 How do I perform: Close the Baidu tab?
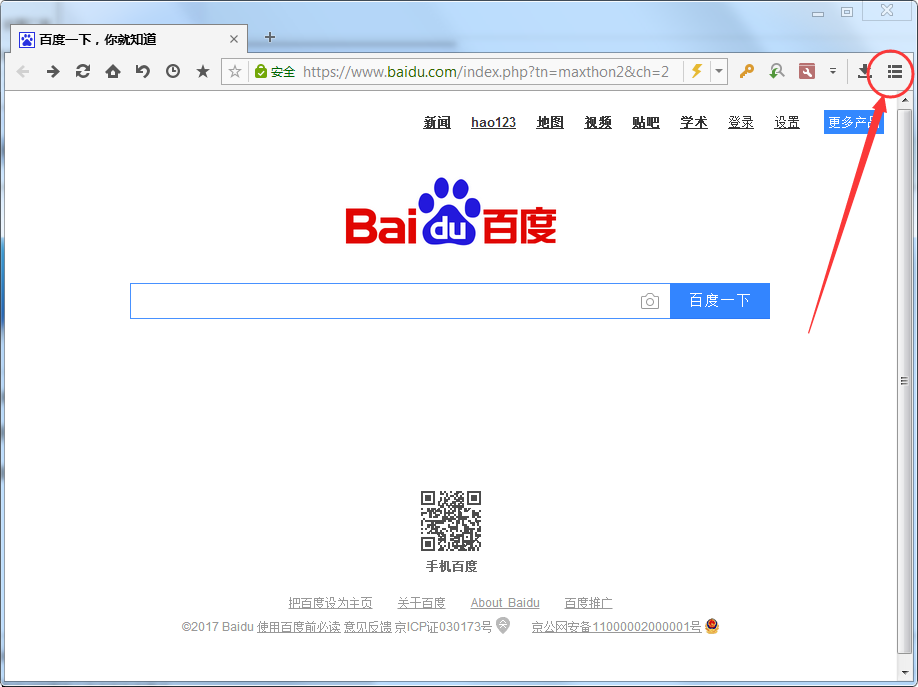coord(234,39)
